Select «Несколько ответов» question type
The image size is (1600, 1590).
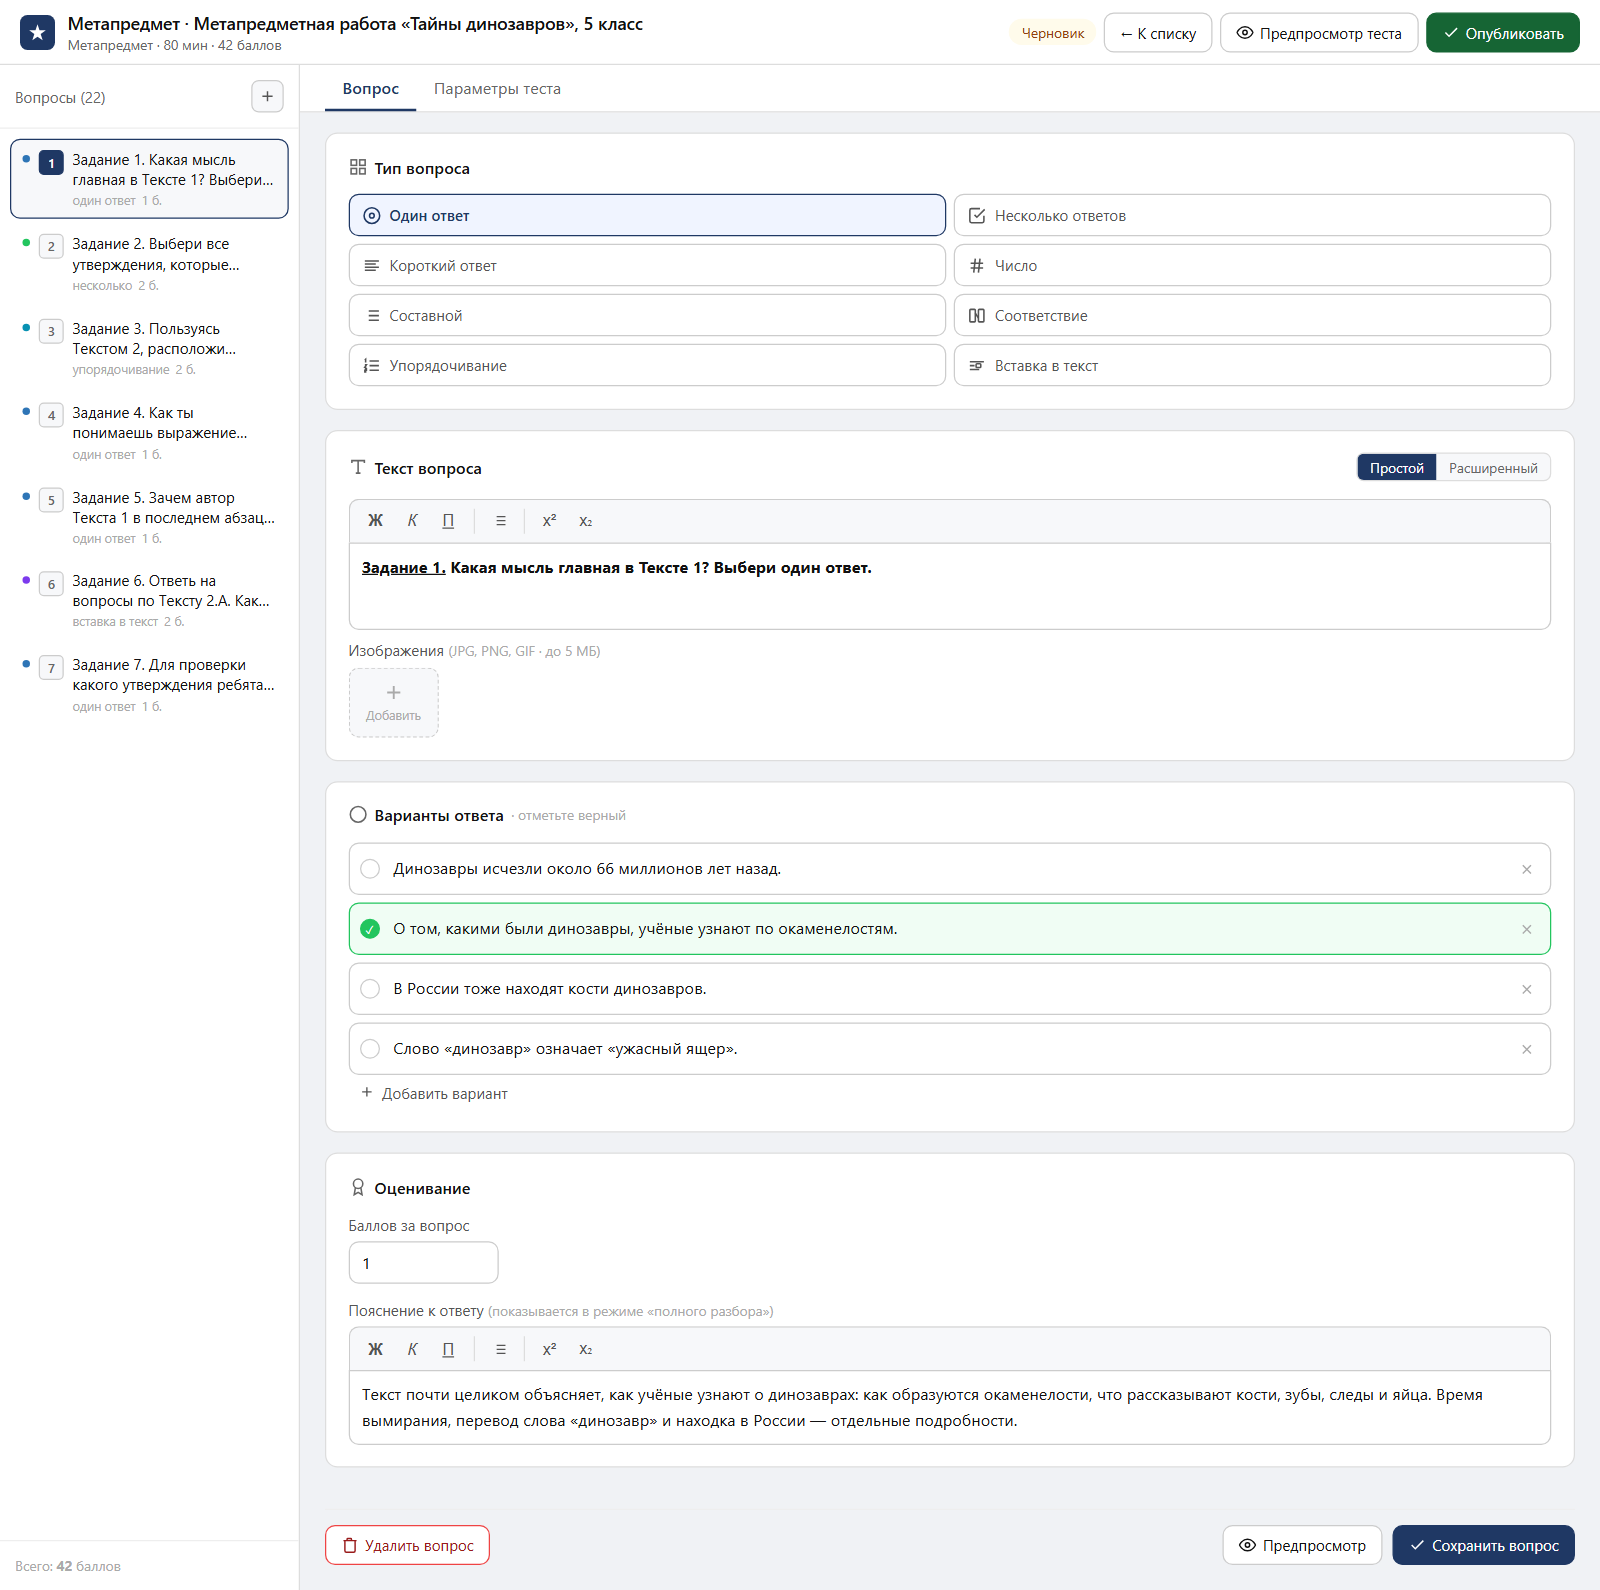point(1252,215)
